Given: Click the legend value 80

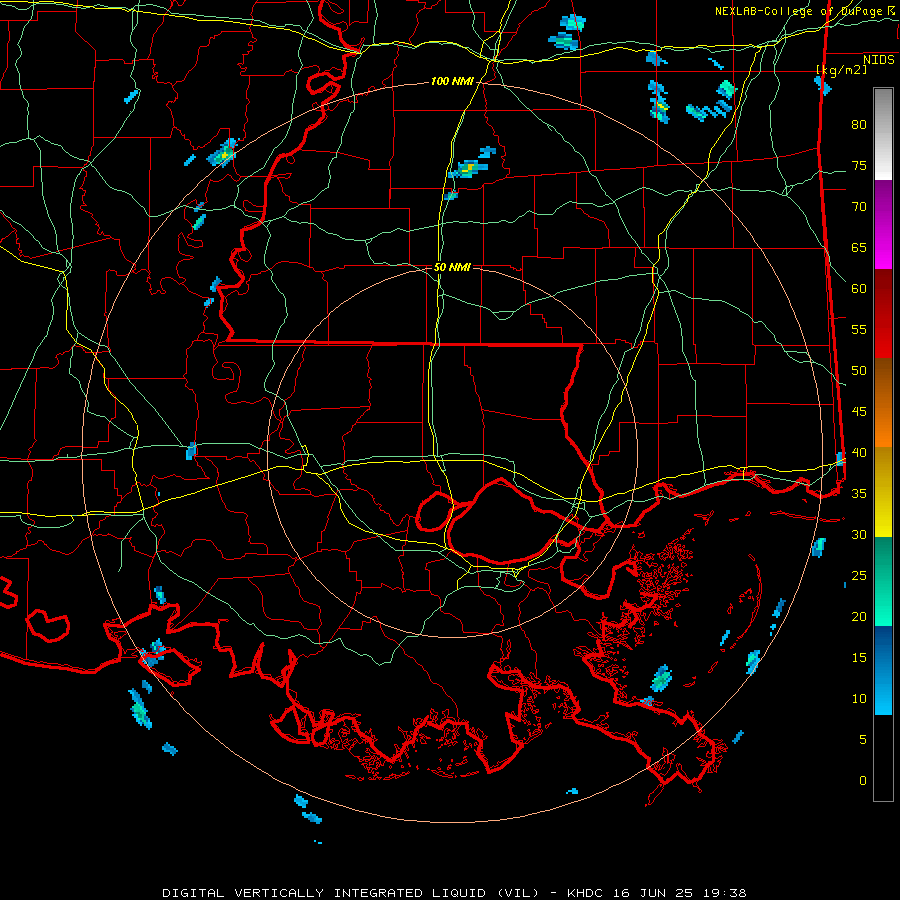Looking at the screenshot, I should 859,125.
